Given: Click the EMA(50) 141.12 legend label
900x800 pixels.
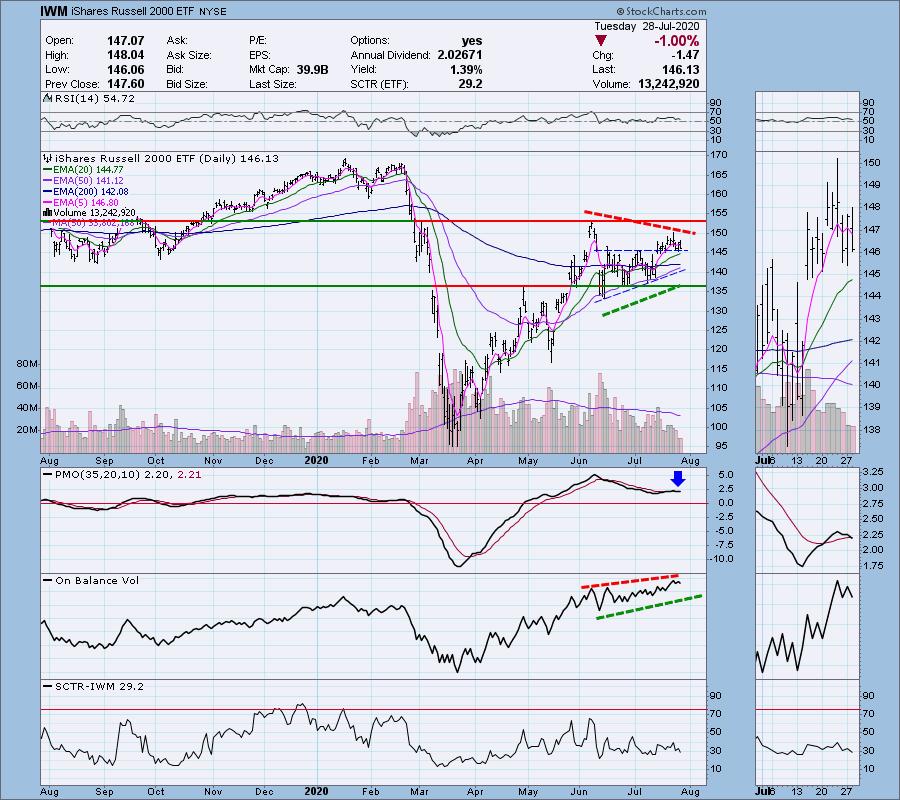Looking at the screenshot, I should pos(88,181).
